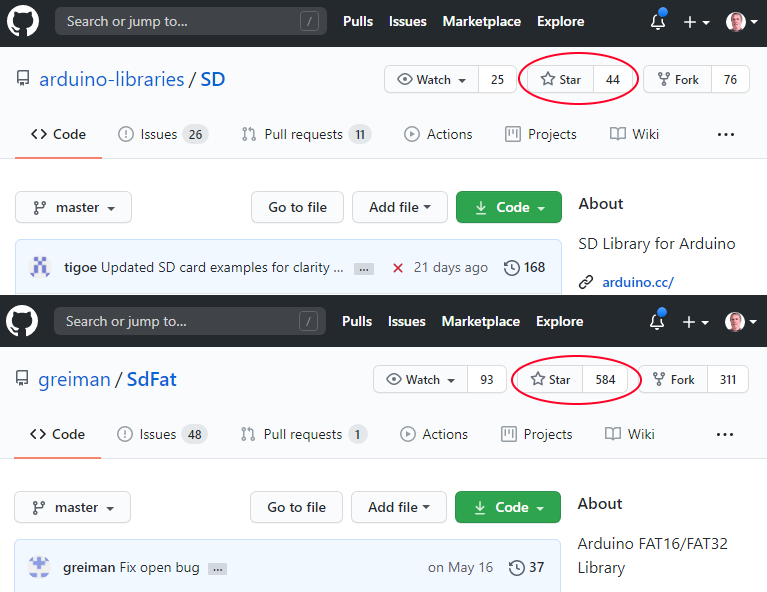Follow the arduino.cc/ link in About

[x=637, y=283]
